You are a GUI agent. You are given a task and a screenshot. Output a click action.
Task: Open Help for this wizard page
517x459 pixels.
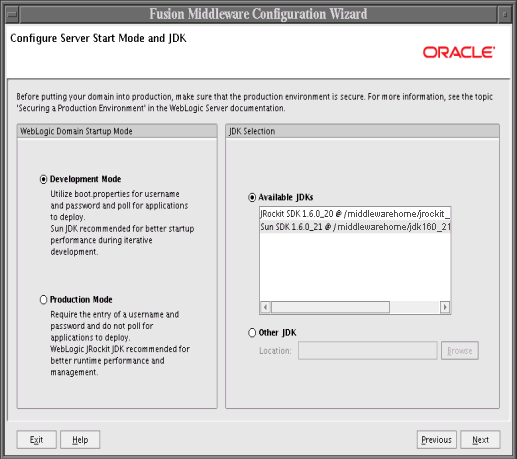tap(80, 440)
